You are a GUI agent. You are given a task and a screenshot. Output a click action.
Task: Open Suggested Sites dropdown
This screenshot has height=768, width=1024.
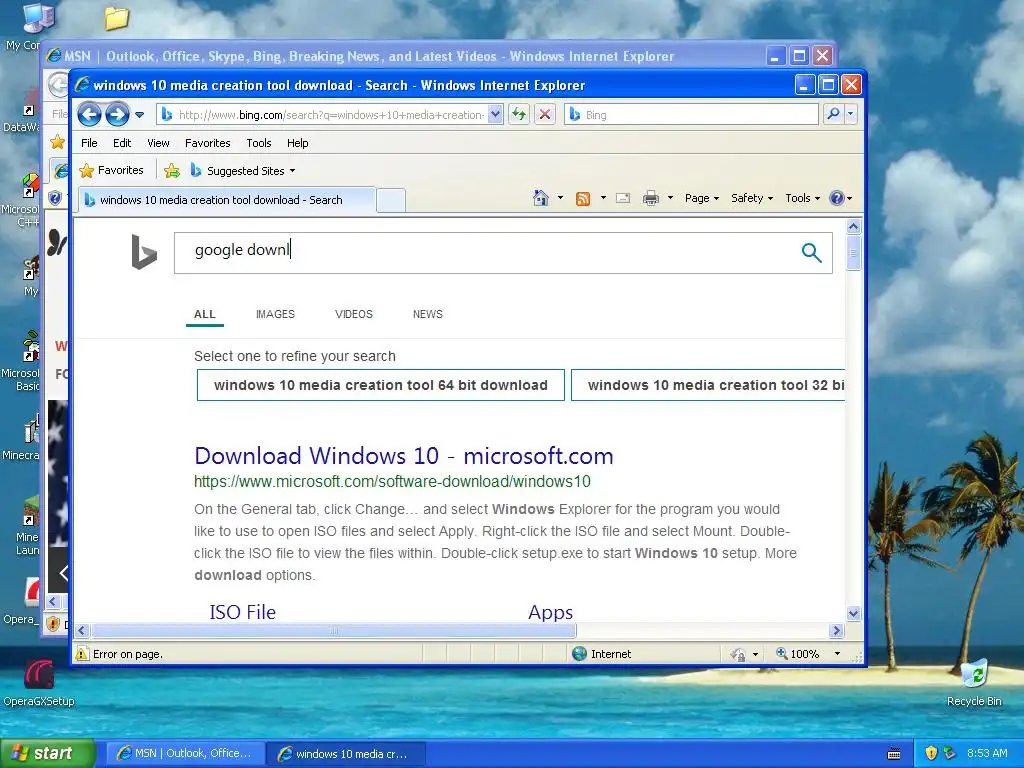[242, 171]
